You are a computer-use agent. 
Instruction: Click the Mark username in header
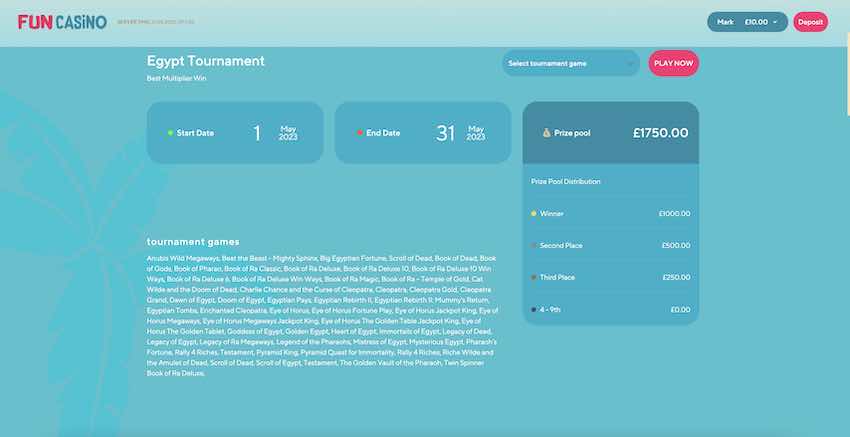click(725, 22)
